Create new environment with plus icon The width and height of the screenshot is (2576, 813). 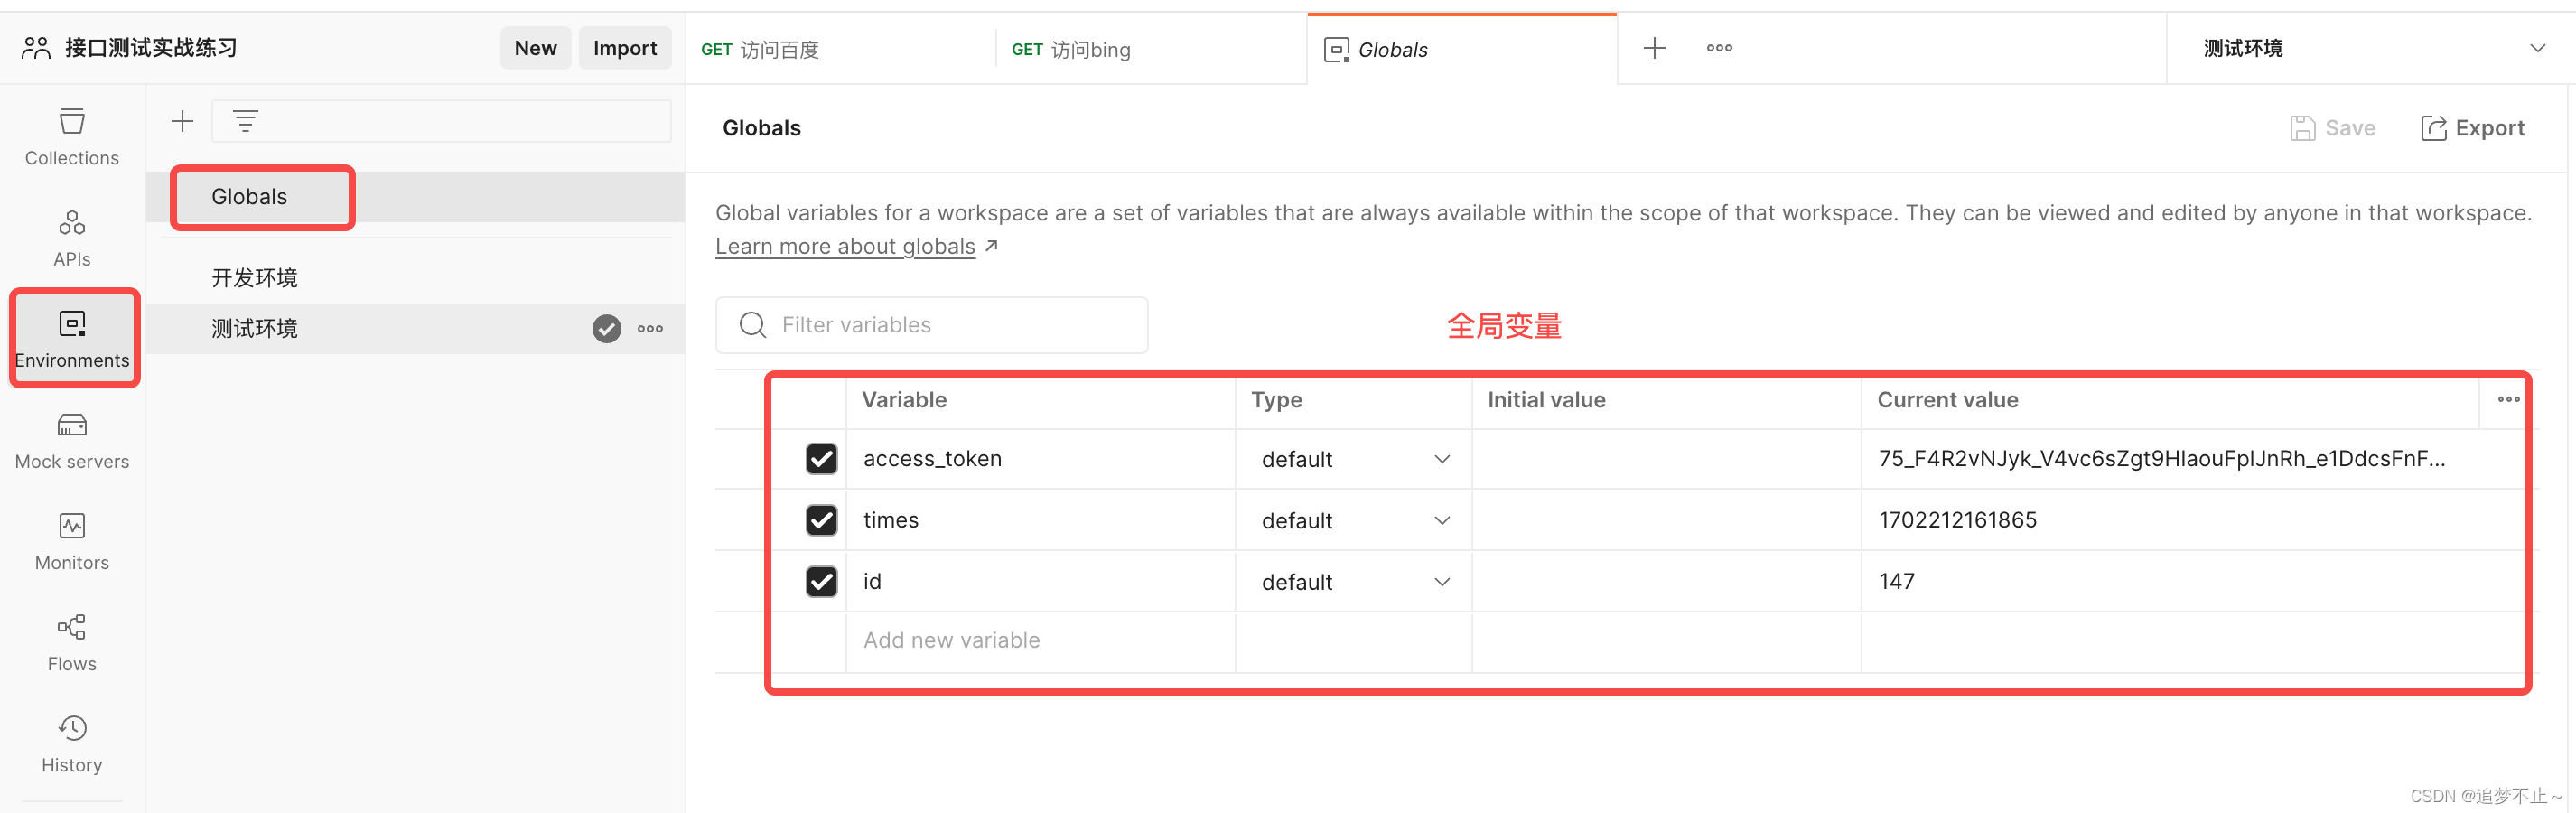182,122
